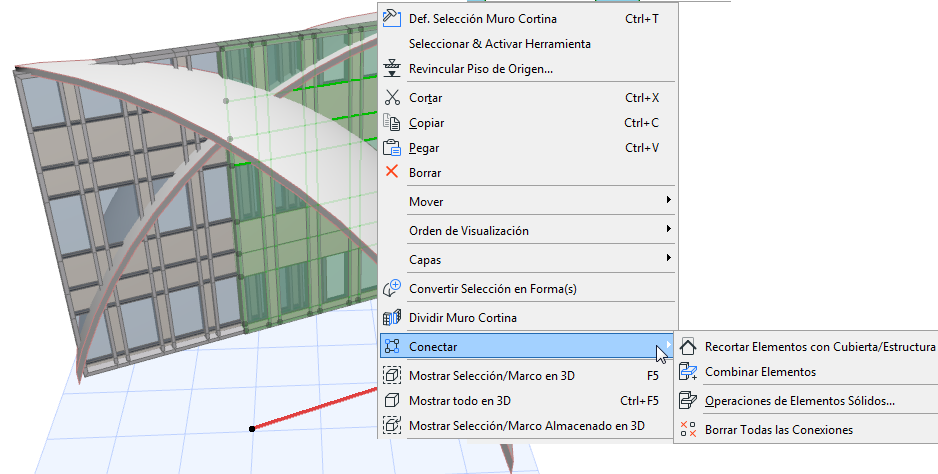This screenshot has width=938, height=474.
Task: Select Dividir Muro Cortina option
Action: click(x=528, y=318)
